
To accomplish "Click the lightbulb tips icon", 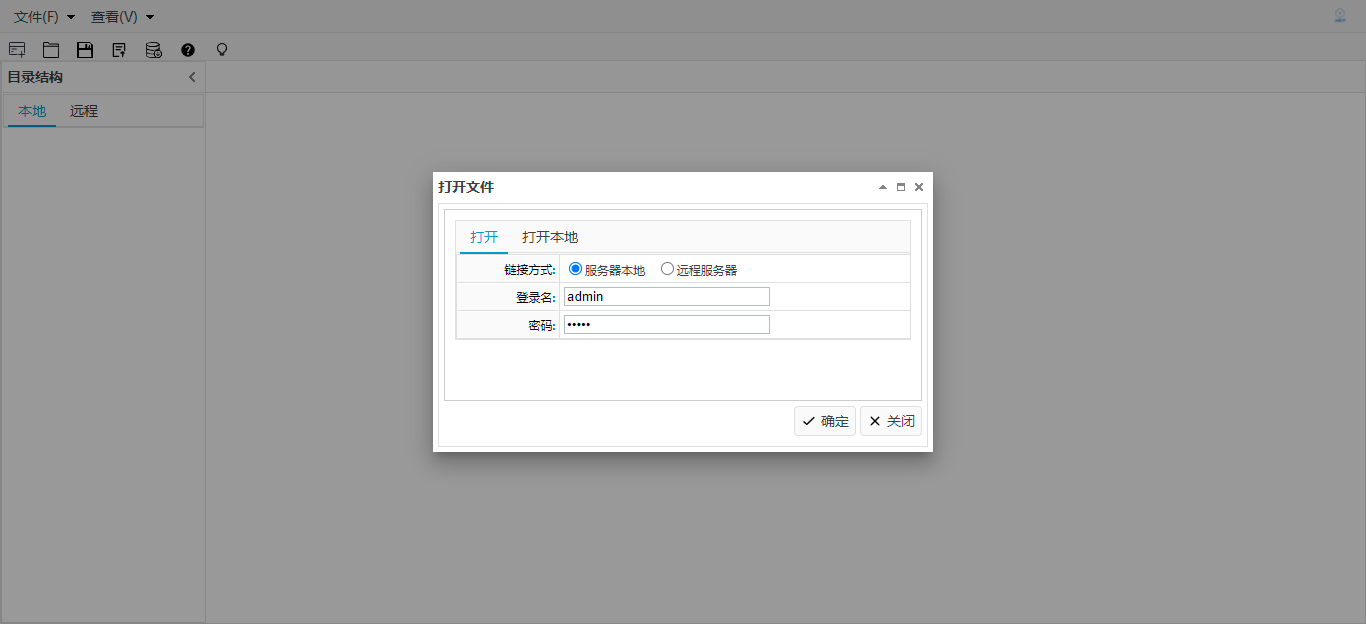I will point(222,49).
